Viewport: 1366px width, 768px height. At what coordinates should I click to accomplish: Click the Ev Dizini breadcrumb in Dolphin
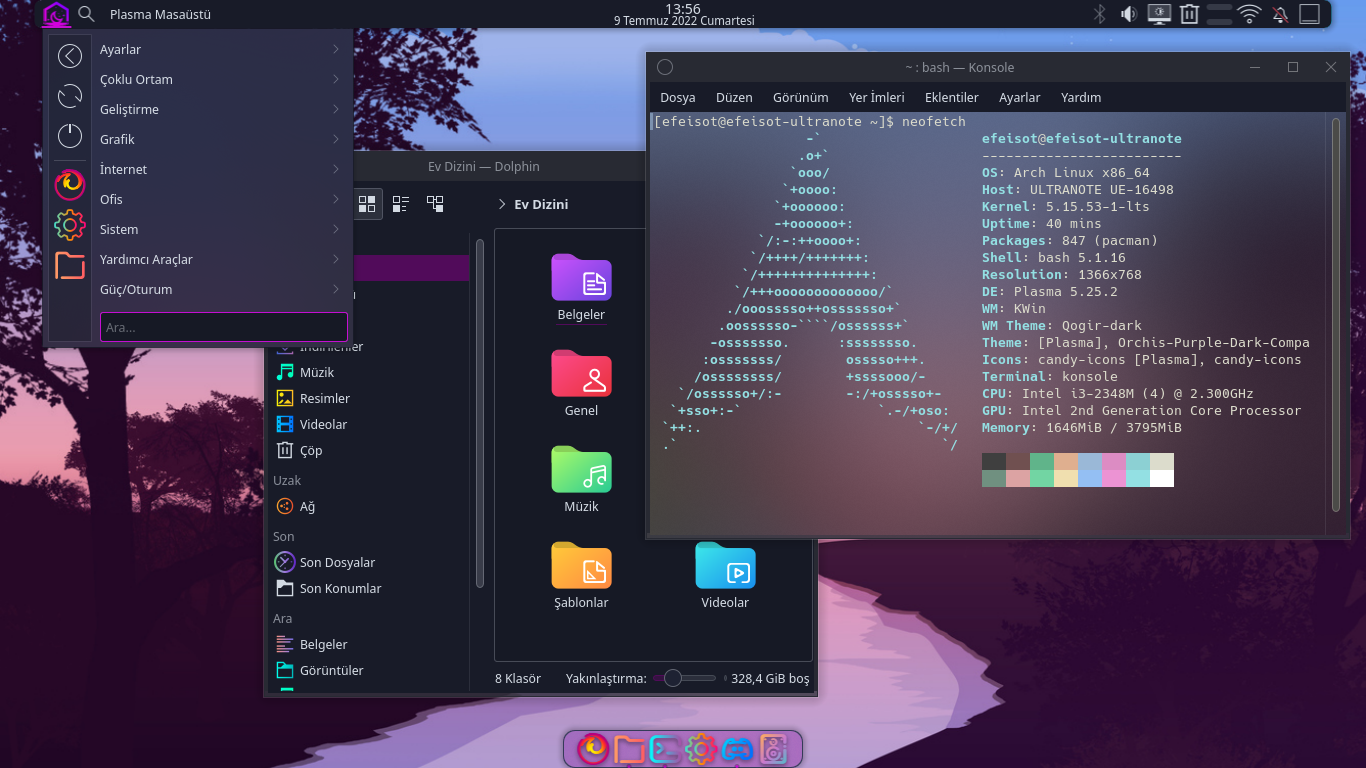[x=541, y=204]
